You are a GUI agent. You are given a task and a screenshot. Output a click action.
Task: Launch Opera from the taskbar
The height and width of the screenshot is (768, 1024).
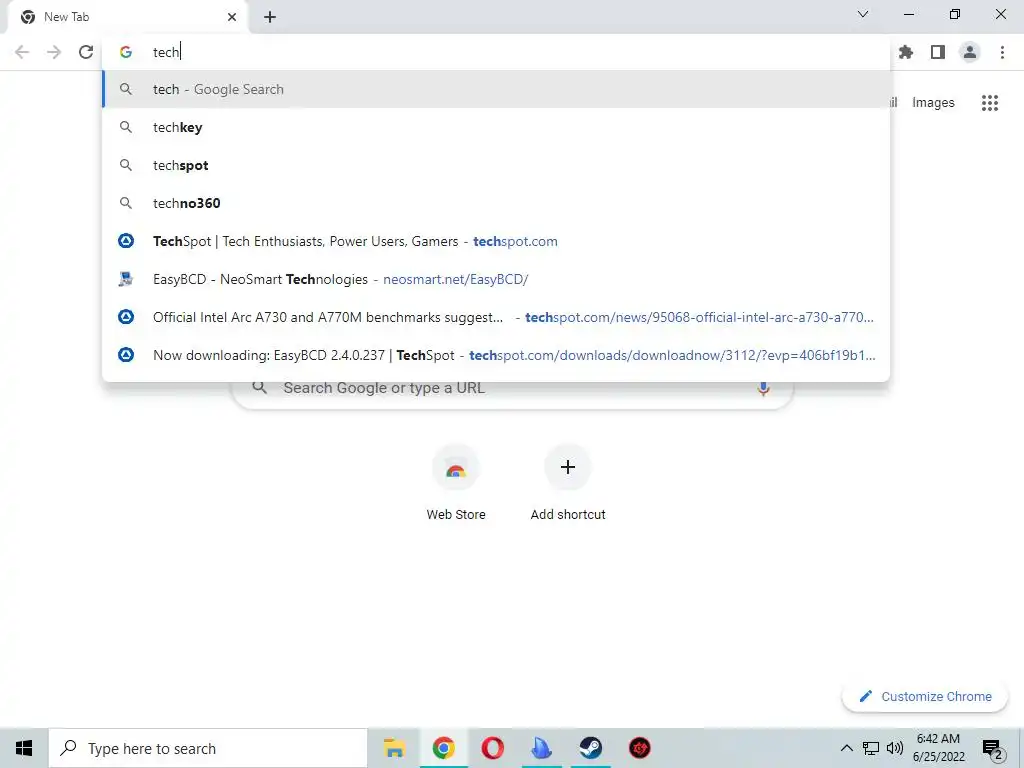coord(492,748)
